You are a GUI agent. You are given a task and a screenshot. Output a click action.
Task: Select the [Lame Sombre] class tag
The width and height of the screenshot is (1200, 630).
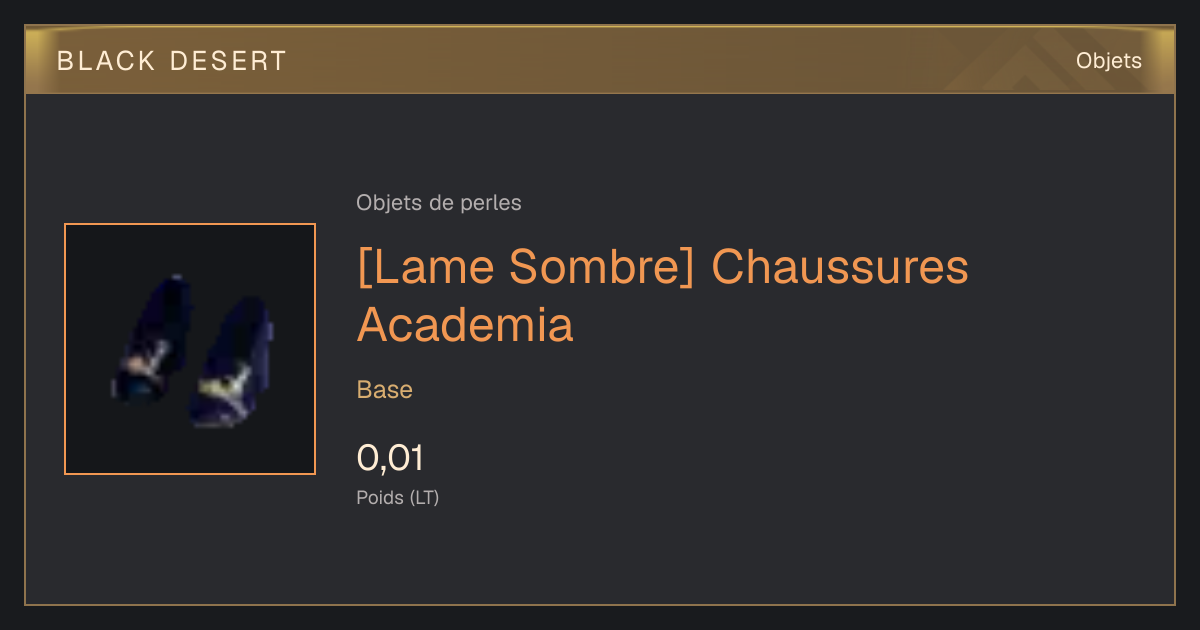coord(525,267)
